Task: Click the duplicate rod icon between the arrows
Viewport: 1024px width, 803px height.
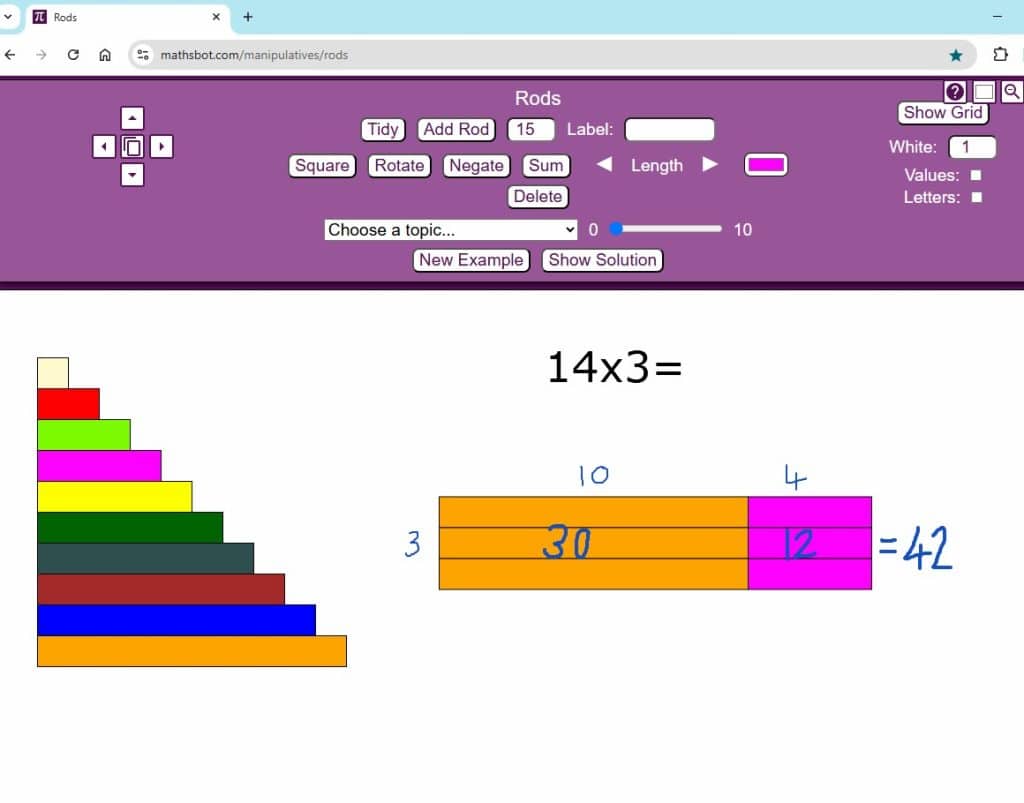Action: (x=133, y=146)
